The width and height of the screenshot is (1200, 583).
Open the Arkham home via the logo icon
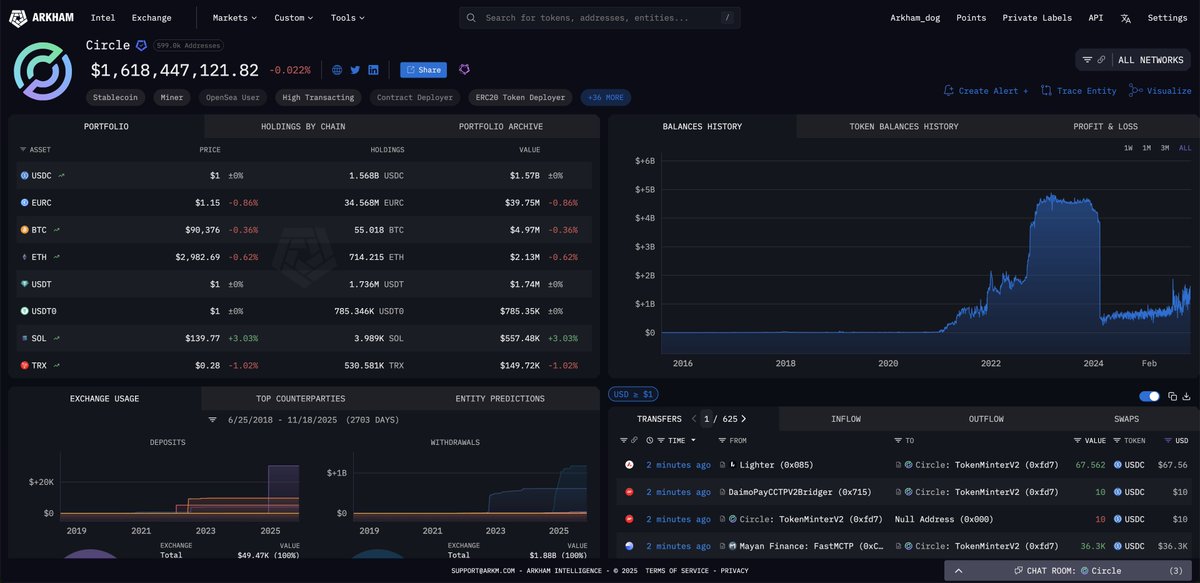[x=16, y=17]
